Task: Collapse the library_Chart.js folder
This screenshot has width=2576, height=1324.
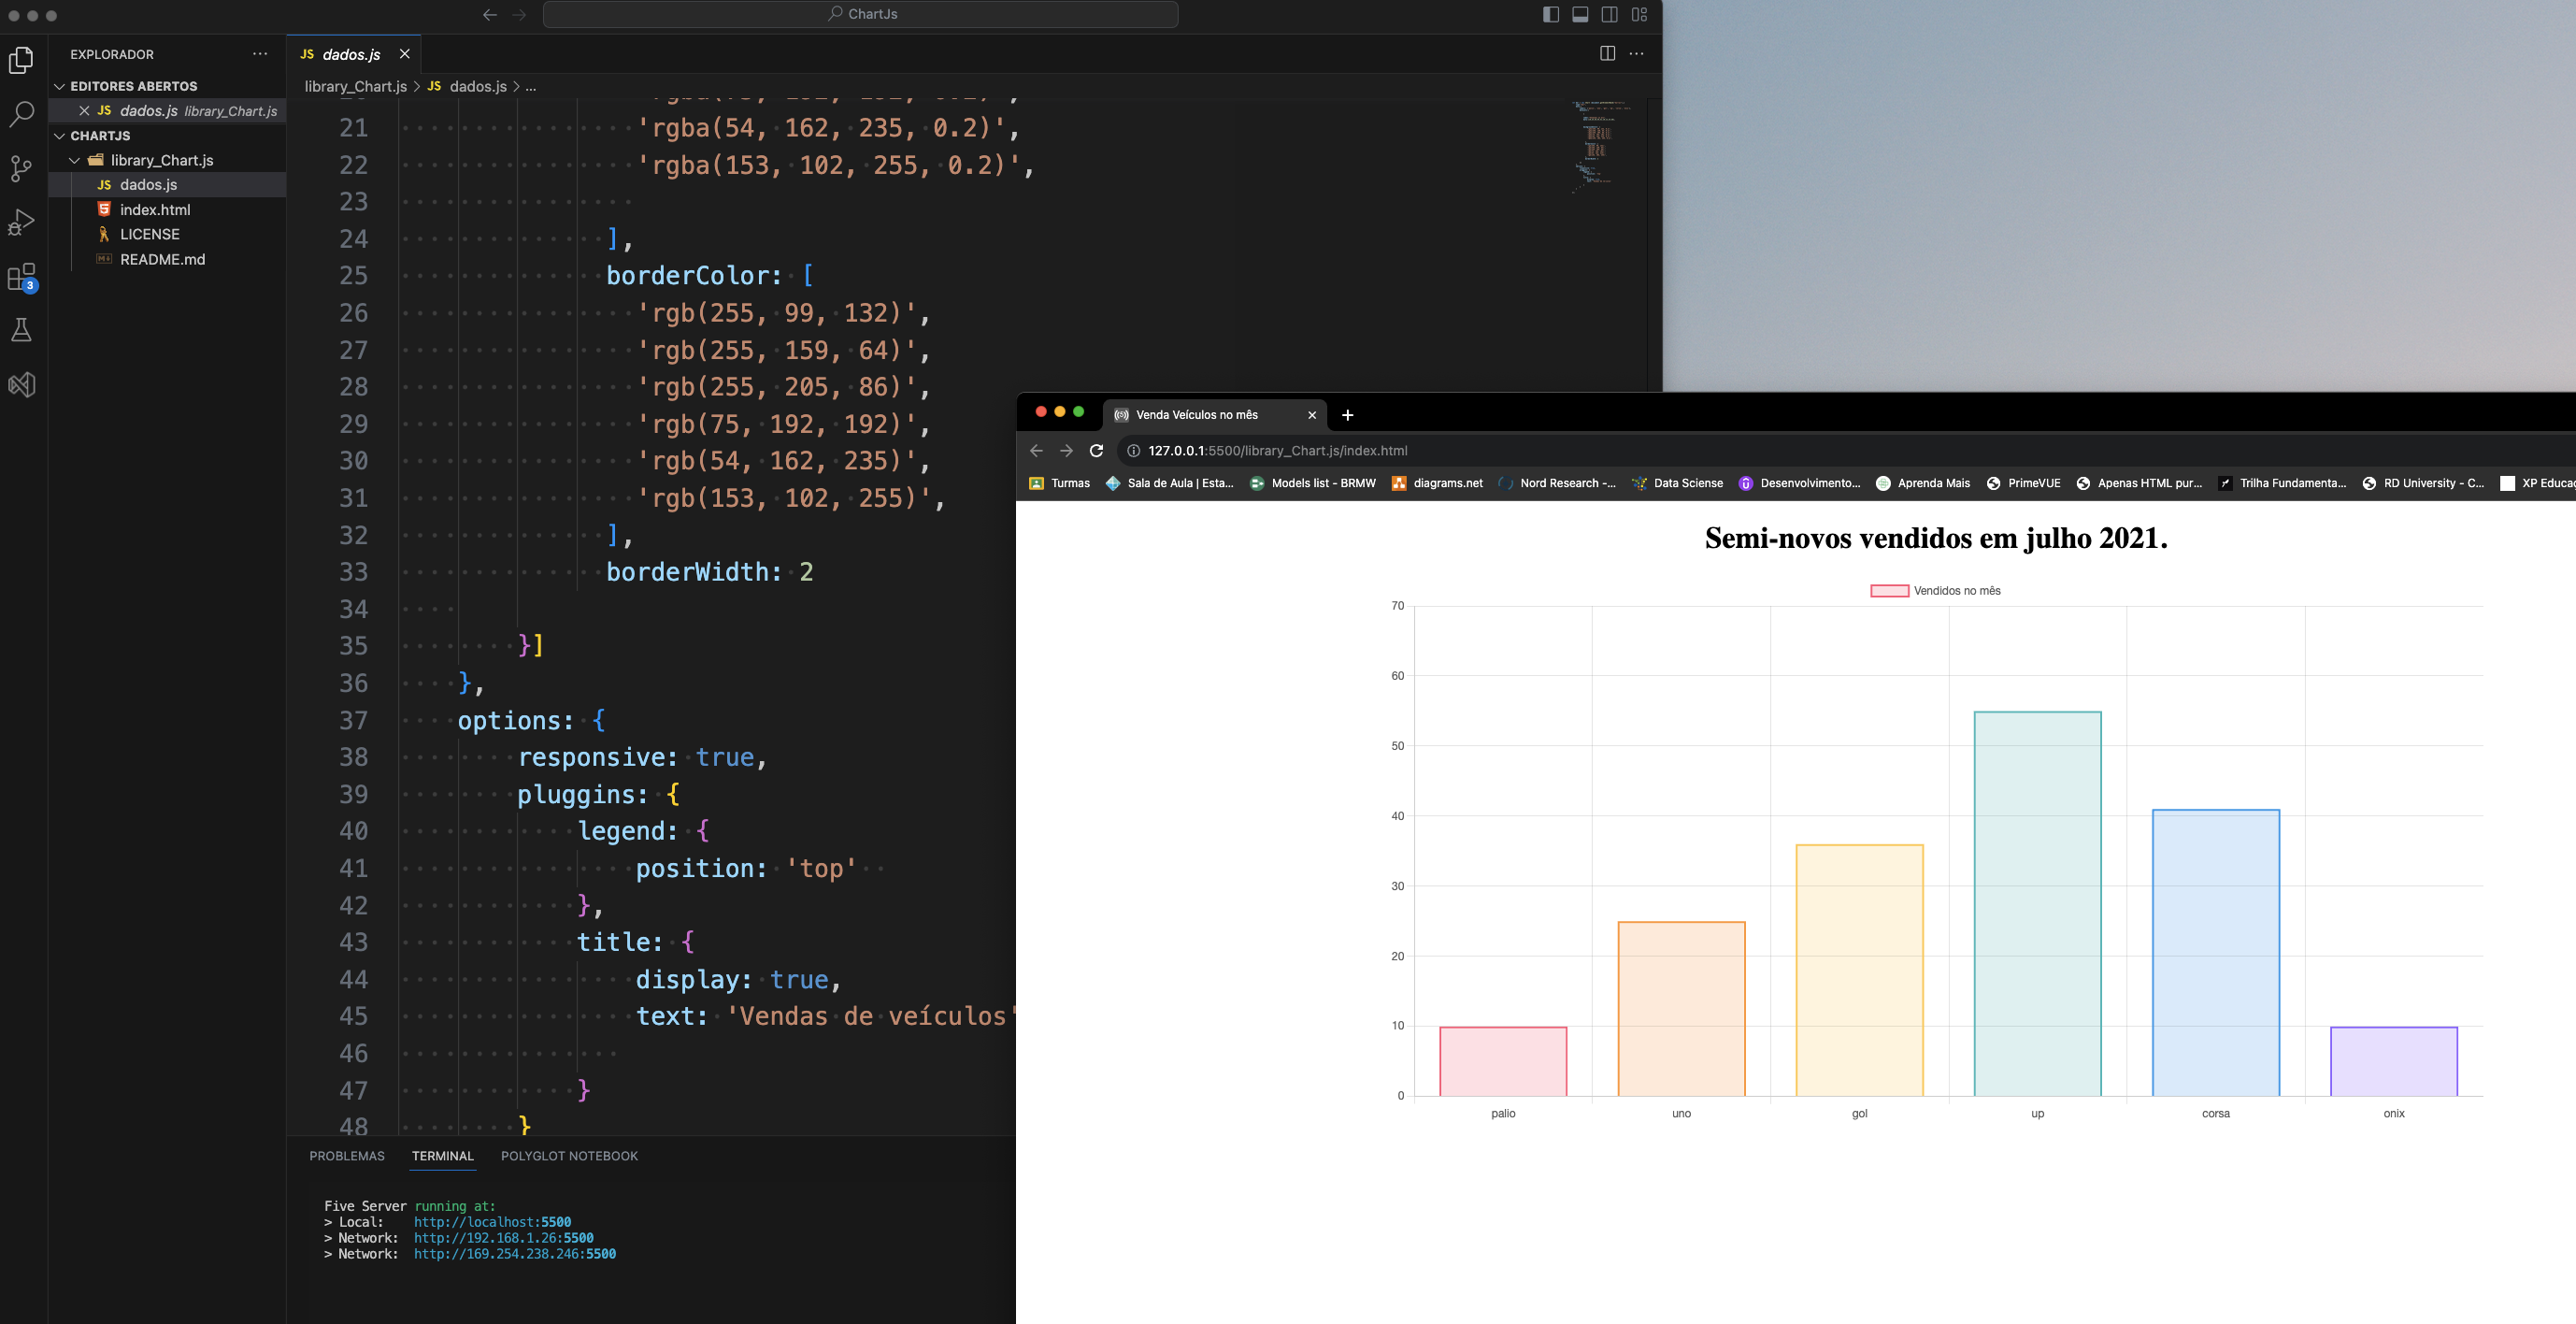Action: click(75, 159)
